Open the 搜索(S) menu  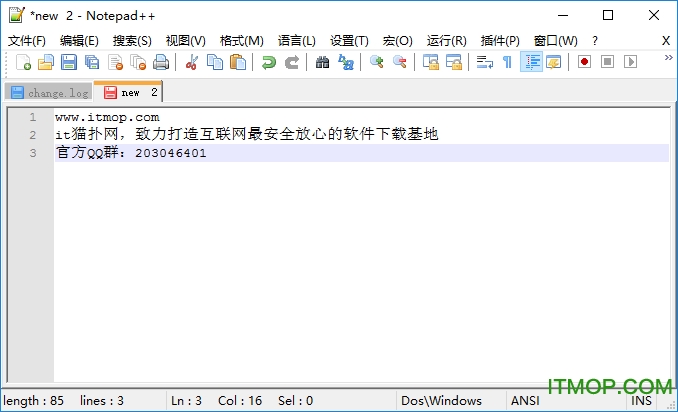pyautogui.click(x=132, y=41)
